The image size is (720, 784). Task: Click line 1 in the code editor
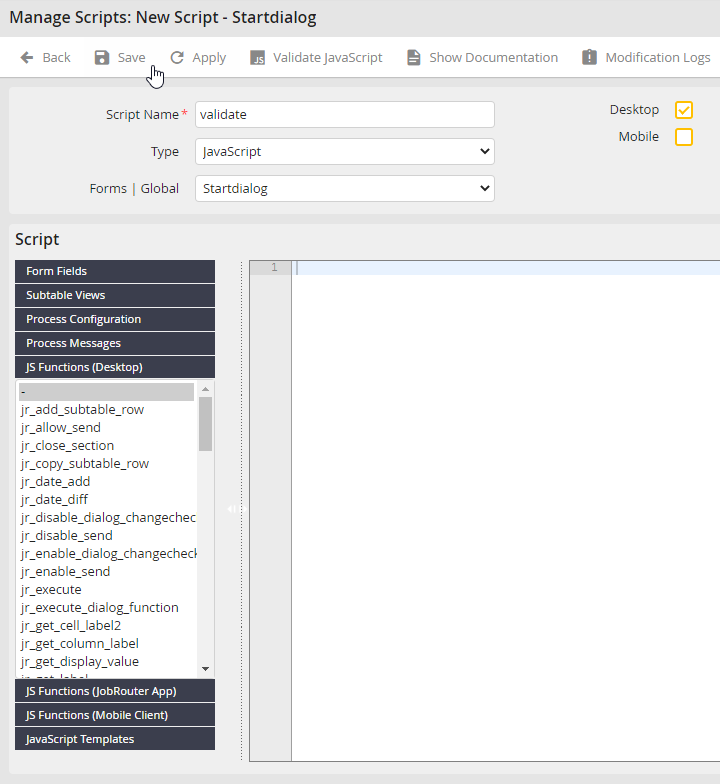click(506, 268)
